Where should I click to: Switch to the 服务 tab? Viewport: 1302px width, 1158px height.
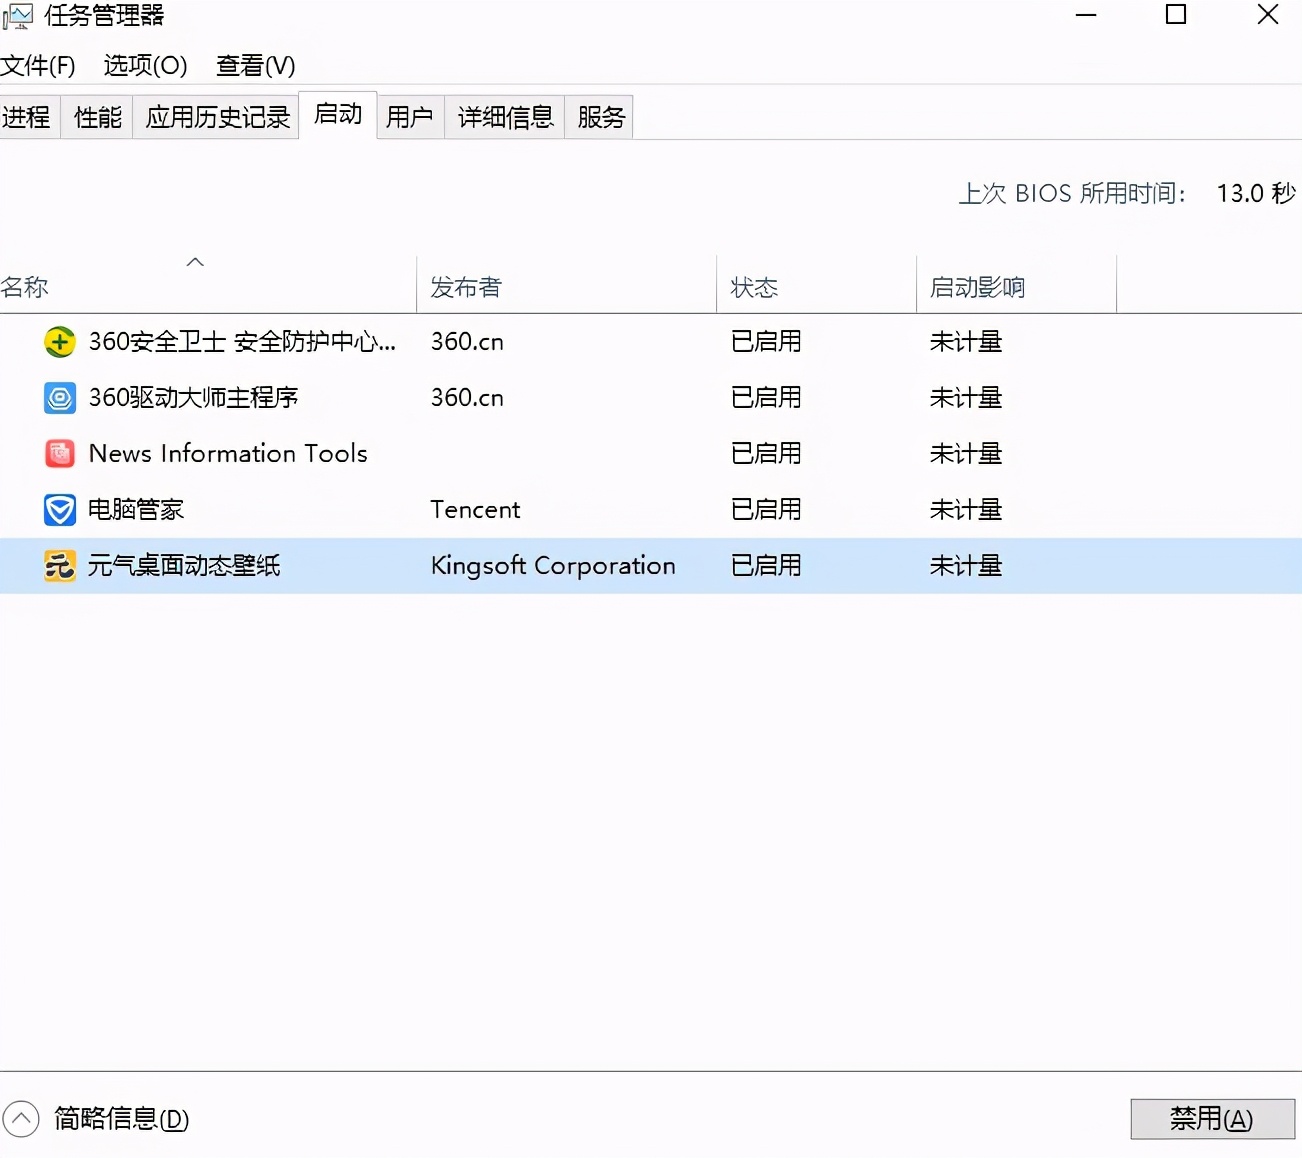600,117
